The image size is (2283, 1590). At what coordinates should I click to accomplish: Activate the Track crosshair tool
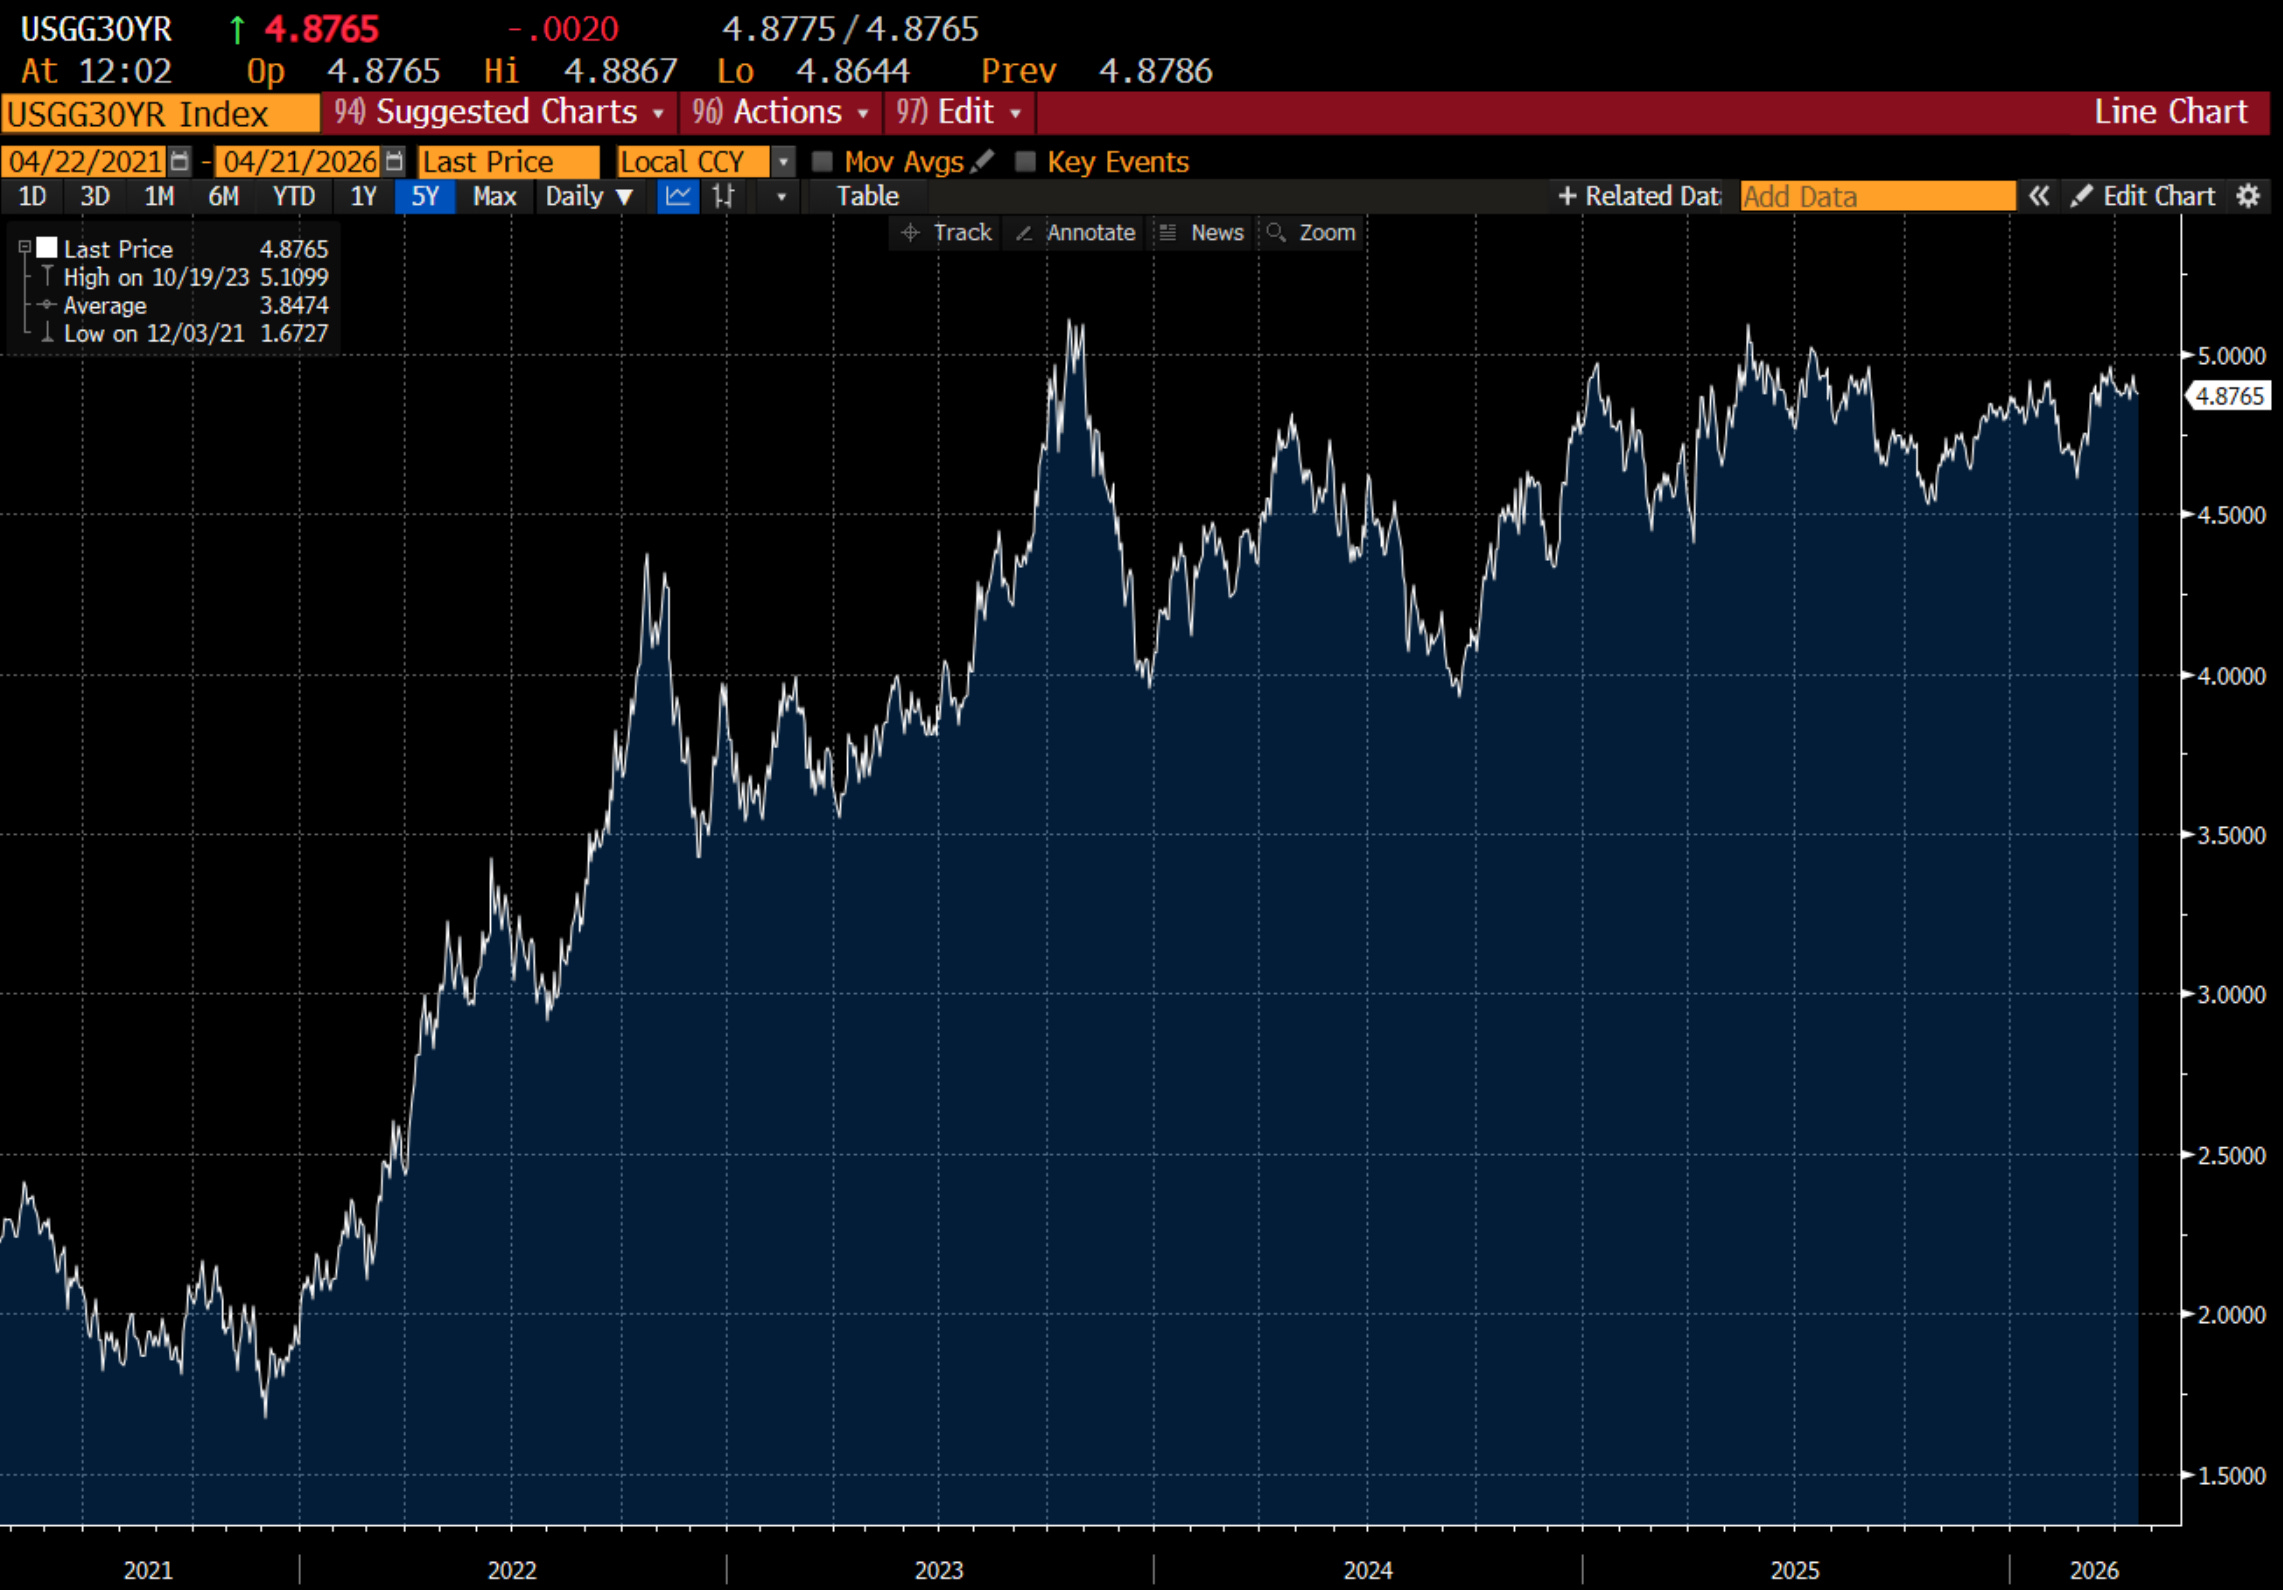pyautogui.click(x=944, y=233)
